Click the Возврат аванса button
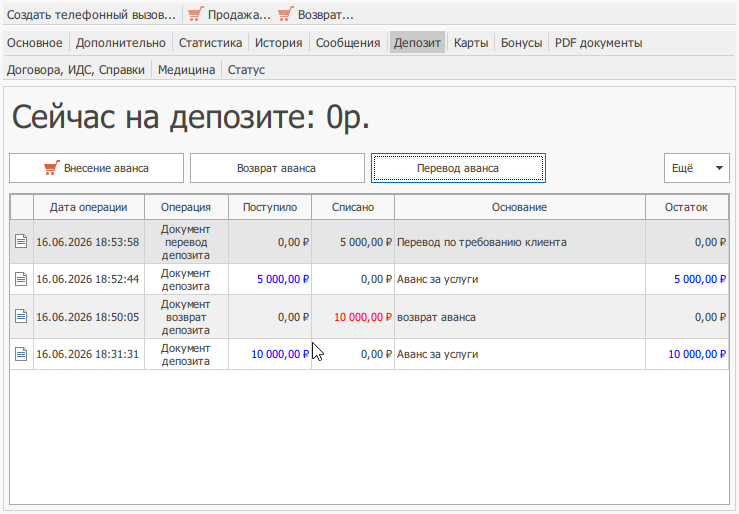This screenshot has width=739, height=514. (277, 168)
